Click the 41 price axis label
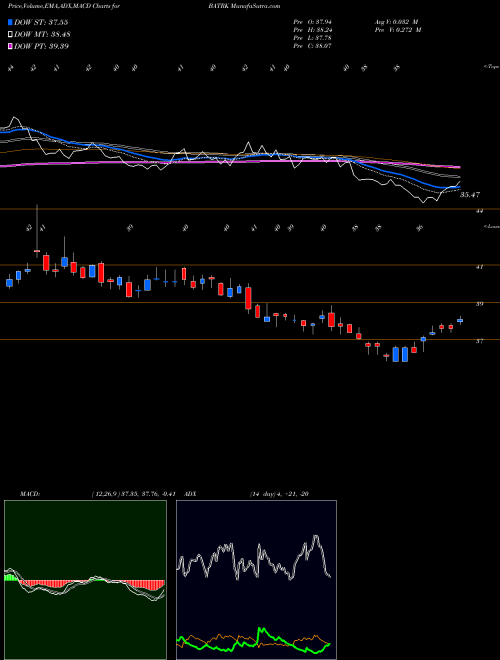This screenshot has width=500, height=660. 479,266
